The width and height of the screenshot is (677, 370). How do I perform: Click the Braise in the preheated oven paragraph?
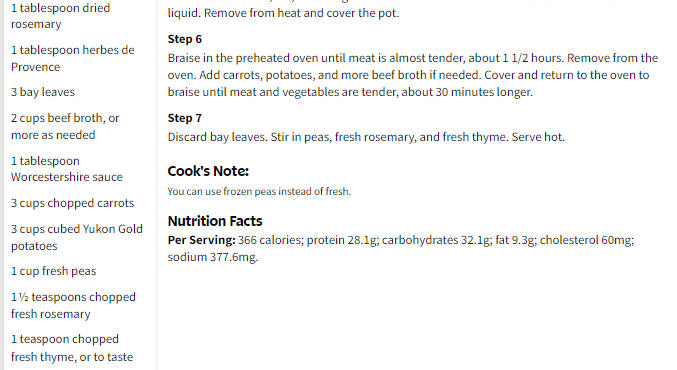pyautogui.click(x=413, y=75)
